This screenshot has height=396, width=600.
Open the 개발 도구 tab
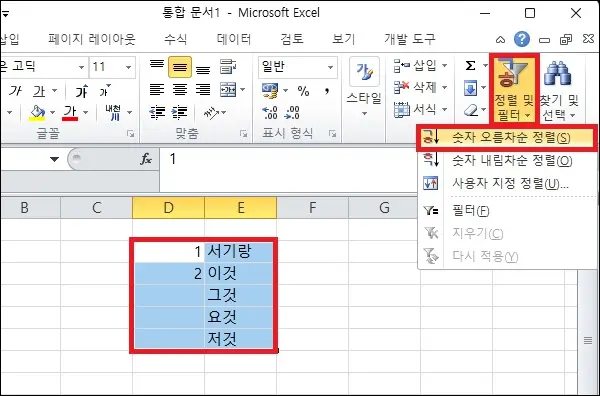[x=410, y=39]
